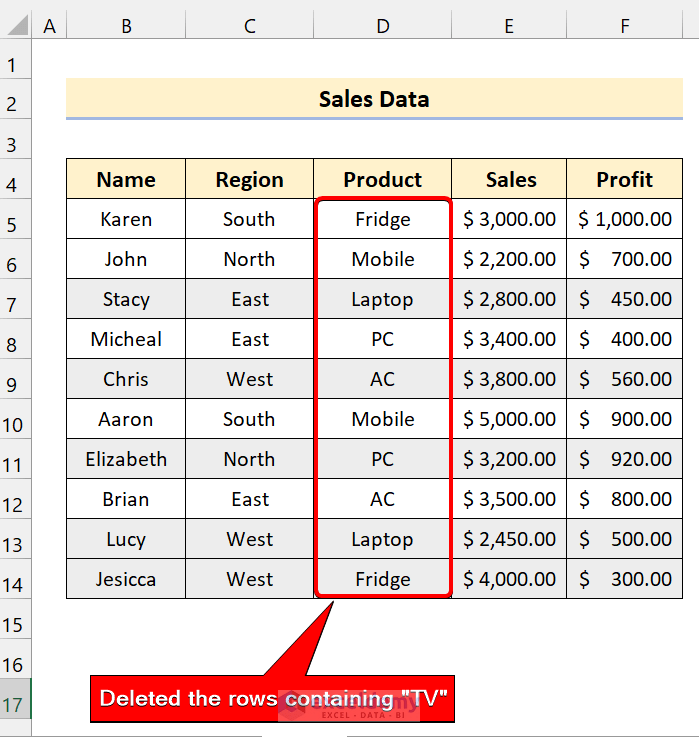Select the $ 5,000.00 sales cell
The image size is (699, 737).
point(509,418)
